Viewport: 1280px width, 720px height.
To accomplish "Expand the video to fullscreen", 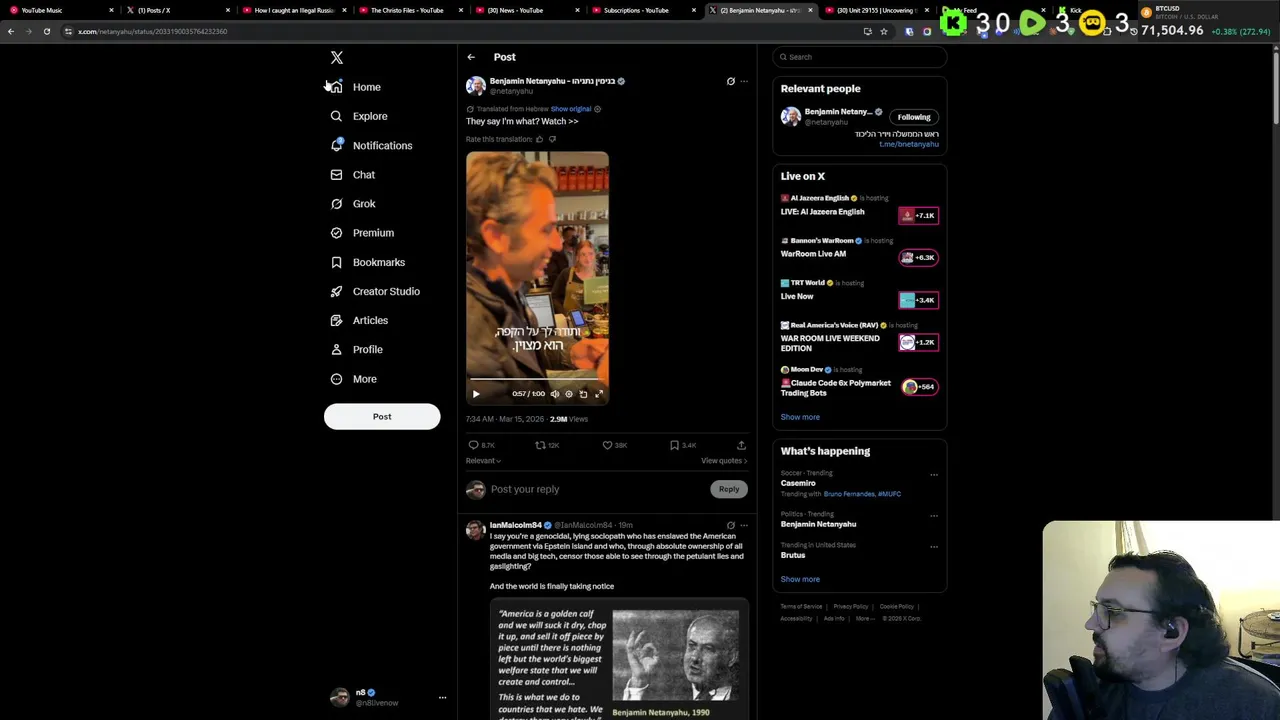I will 599,394.
